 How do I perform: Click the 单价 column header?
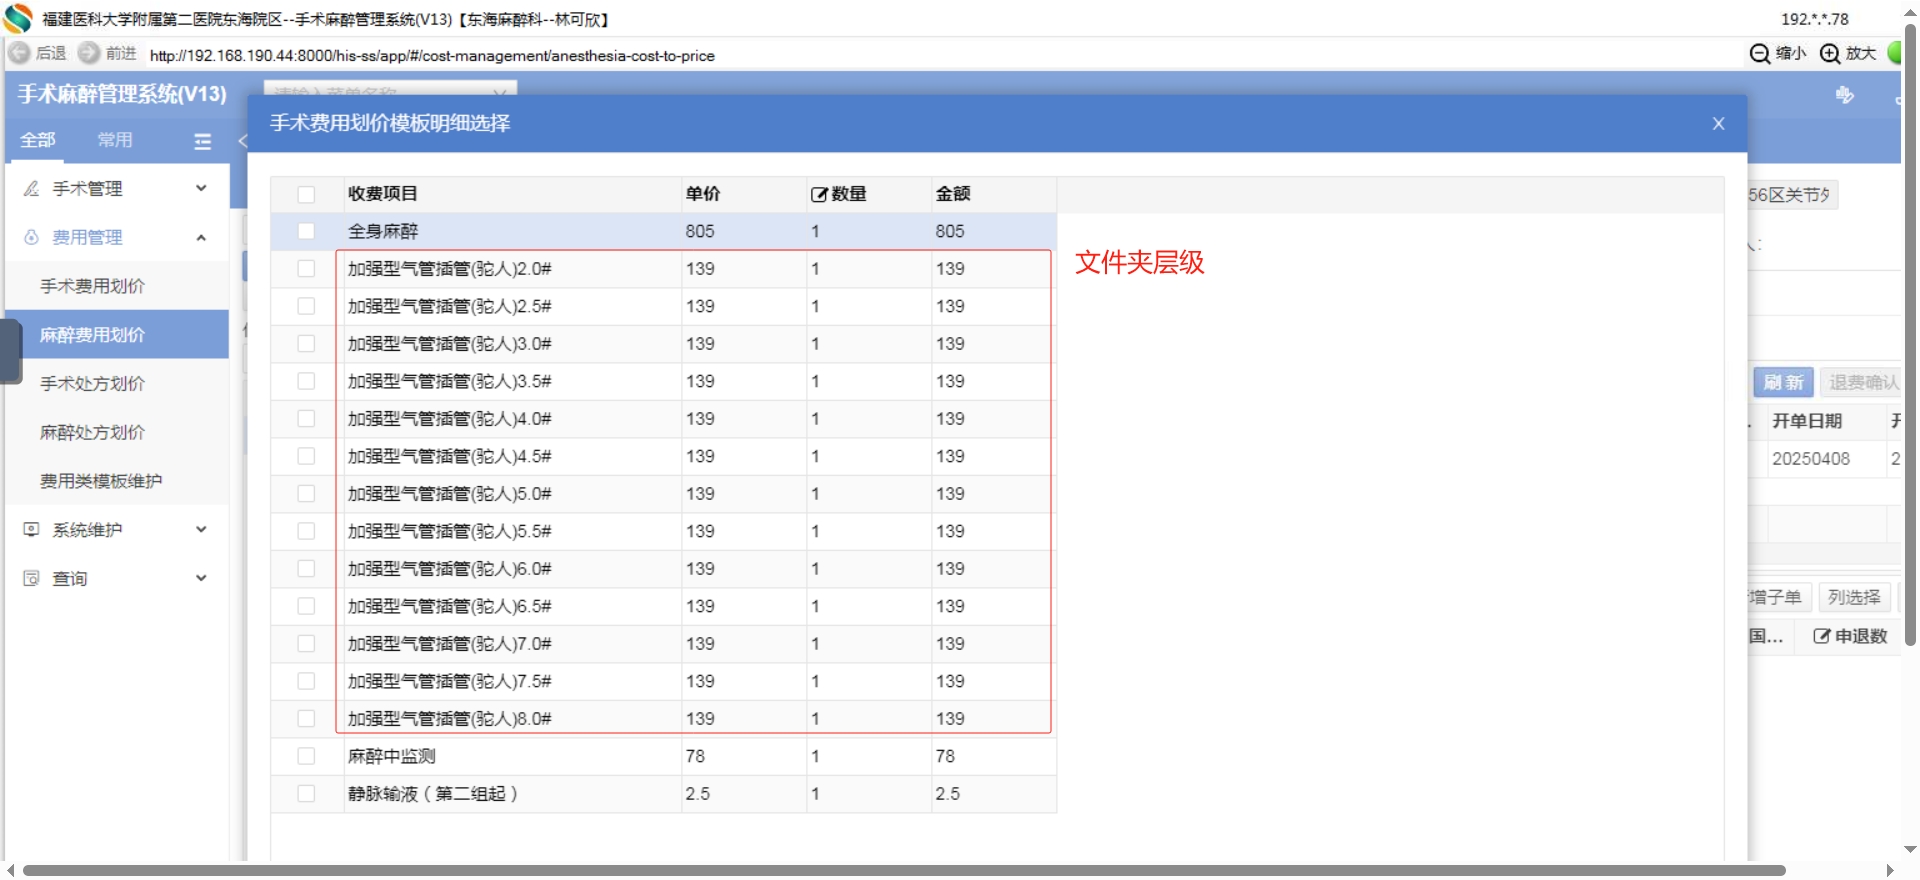point(703,194)
